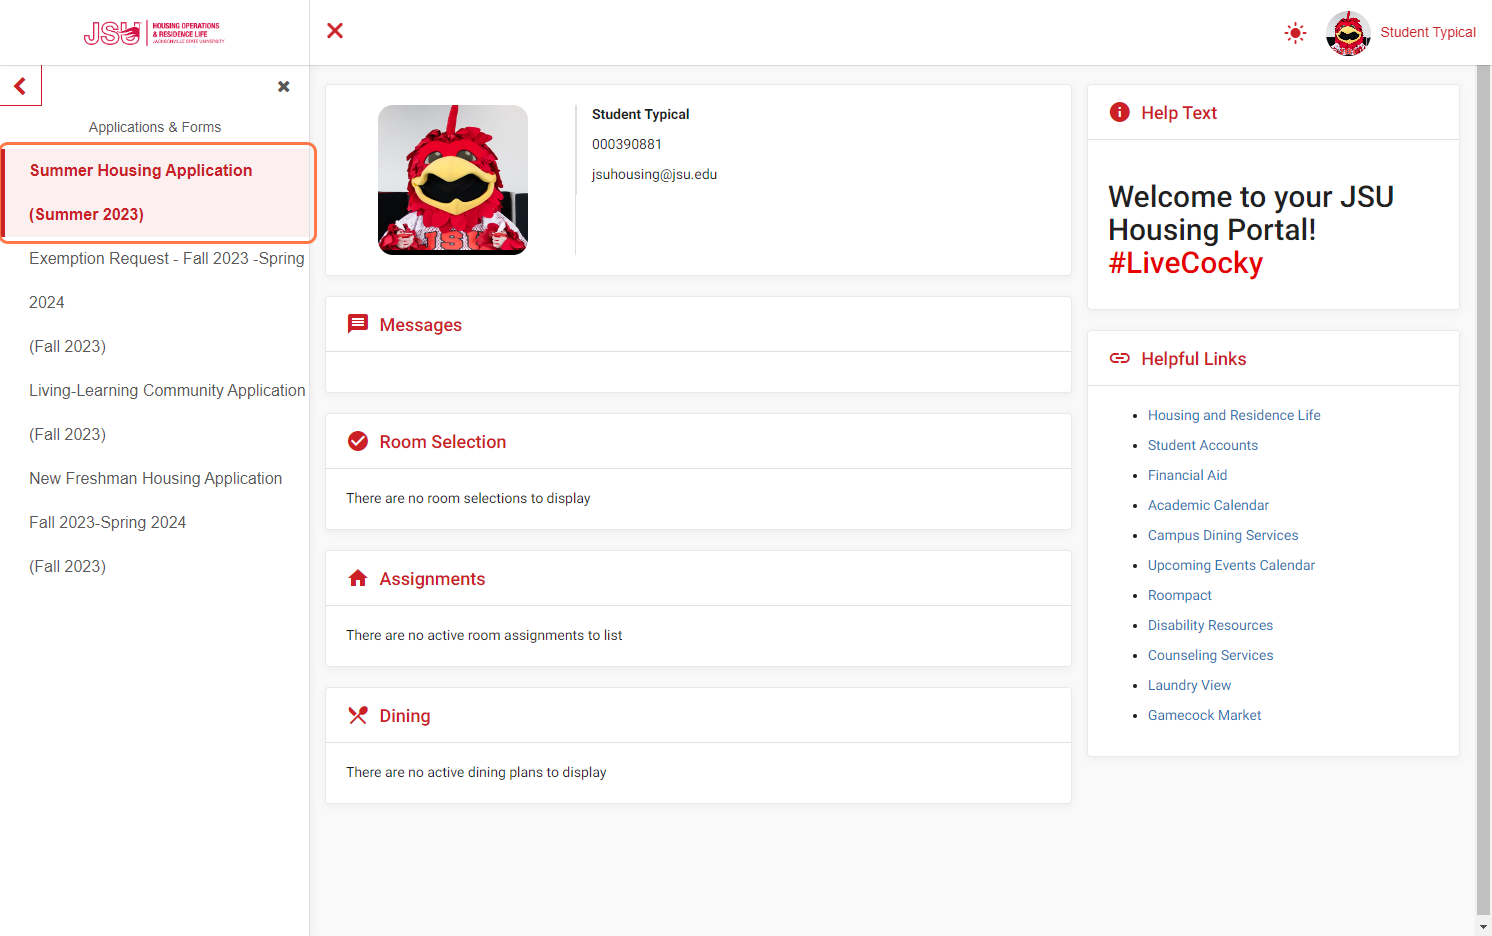Click the jsuhousing@jsu.edu email text
The height and width of the screenshot is (936, 1492).
point(654,174)
